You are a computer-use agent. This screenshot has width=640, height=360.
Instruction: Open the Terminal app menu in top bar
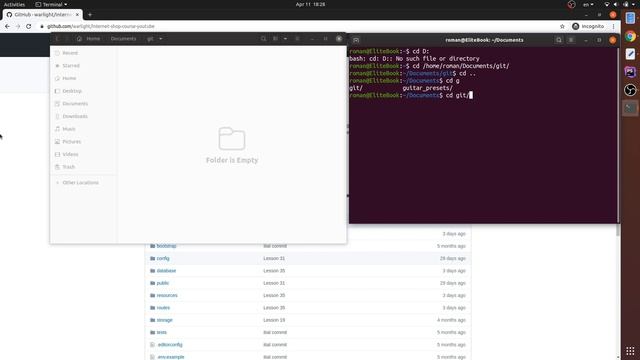click(51, 4)
